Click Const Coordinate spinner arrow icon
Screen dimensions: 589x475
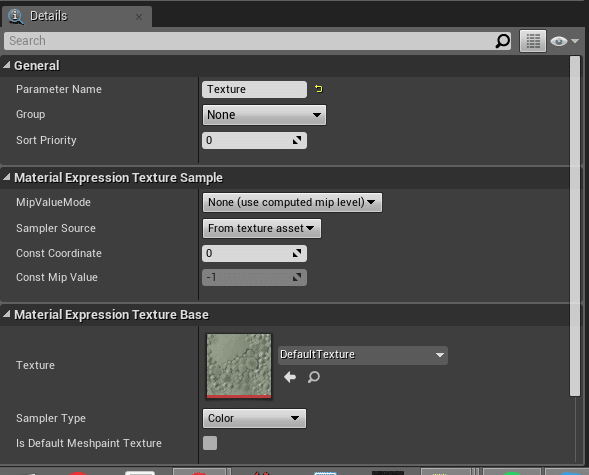tap(297, 253)
